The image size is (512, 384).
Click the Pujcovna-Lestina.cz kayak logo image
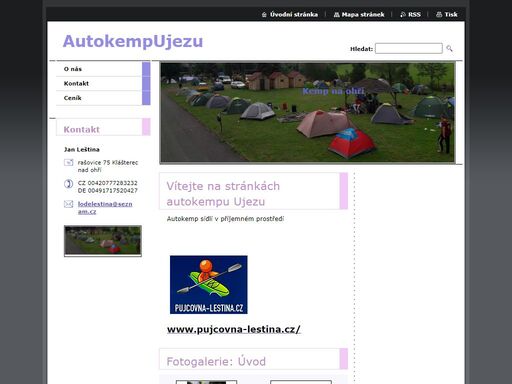[x=209, y=285]
